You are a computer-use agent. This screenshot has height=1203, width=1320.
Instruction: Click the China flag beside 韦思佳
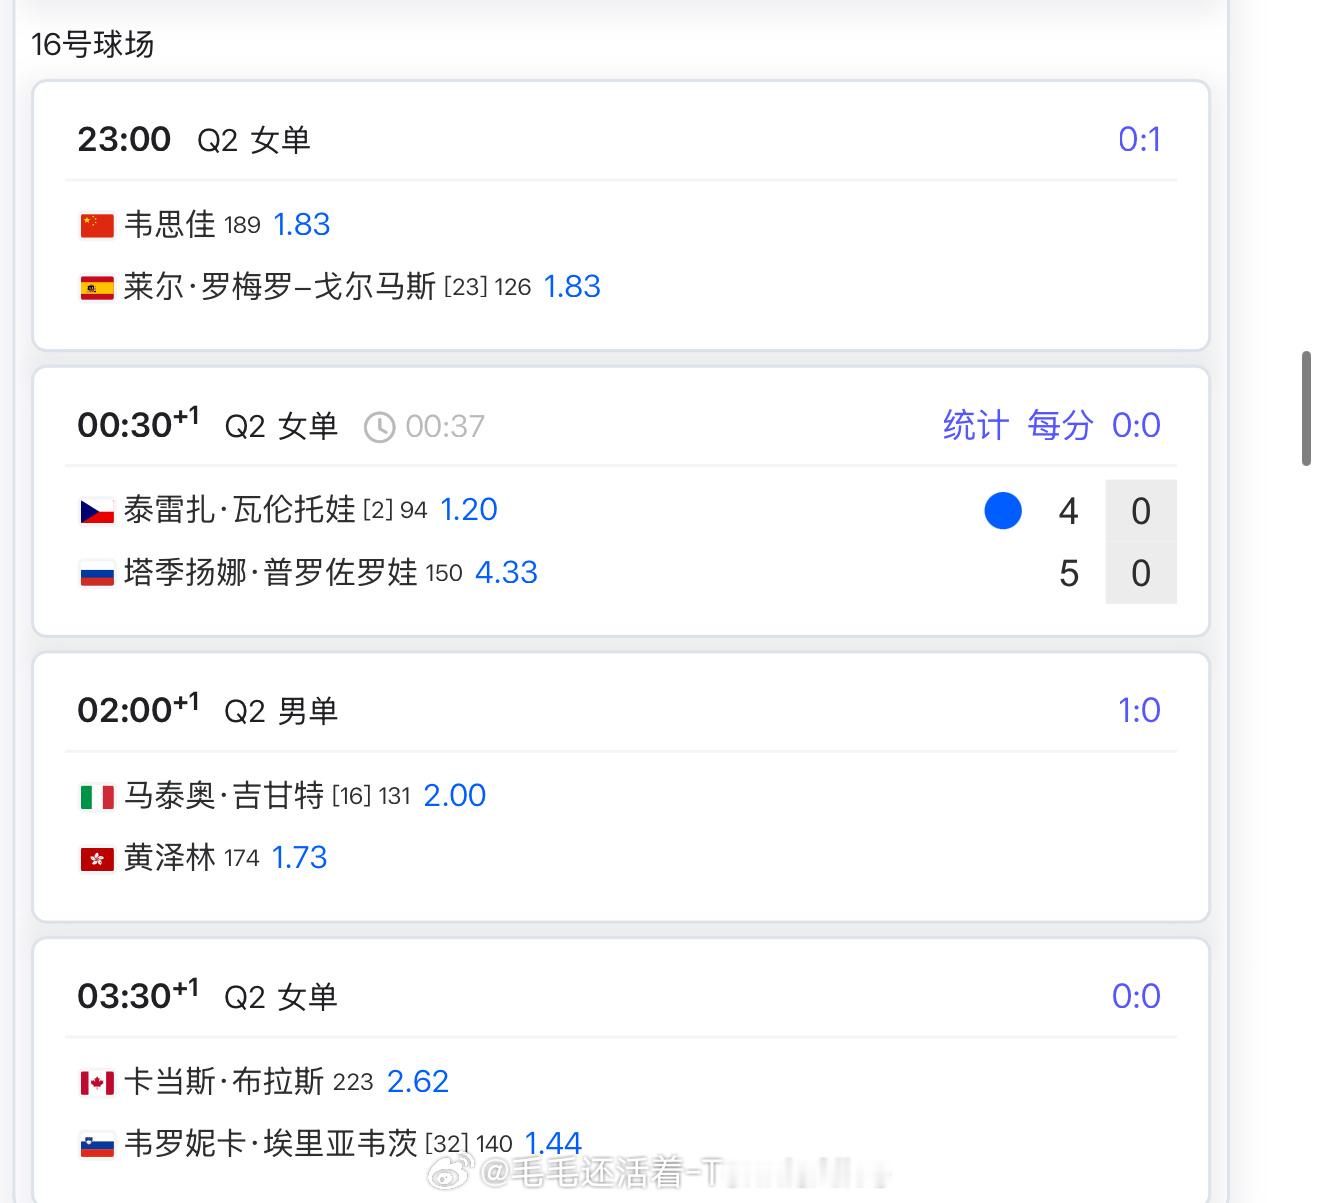(x=97, y=226)
